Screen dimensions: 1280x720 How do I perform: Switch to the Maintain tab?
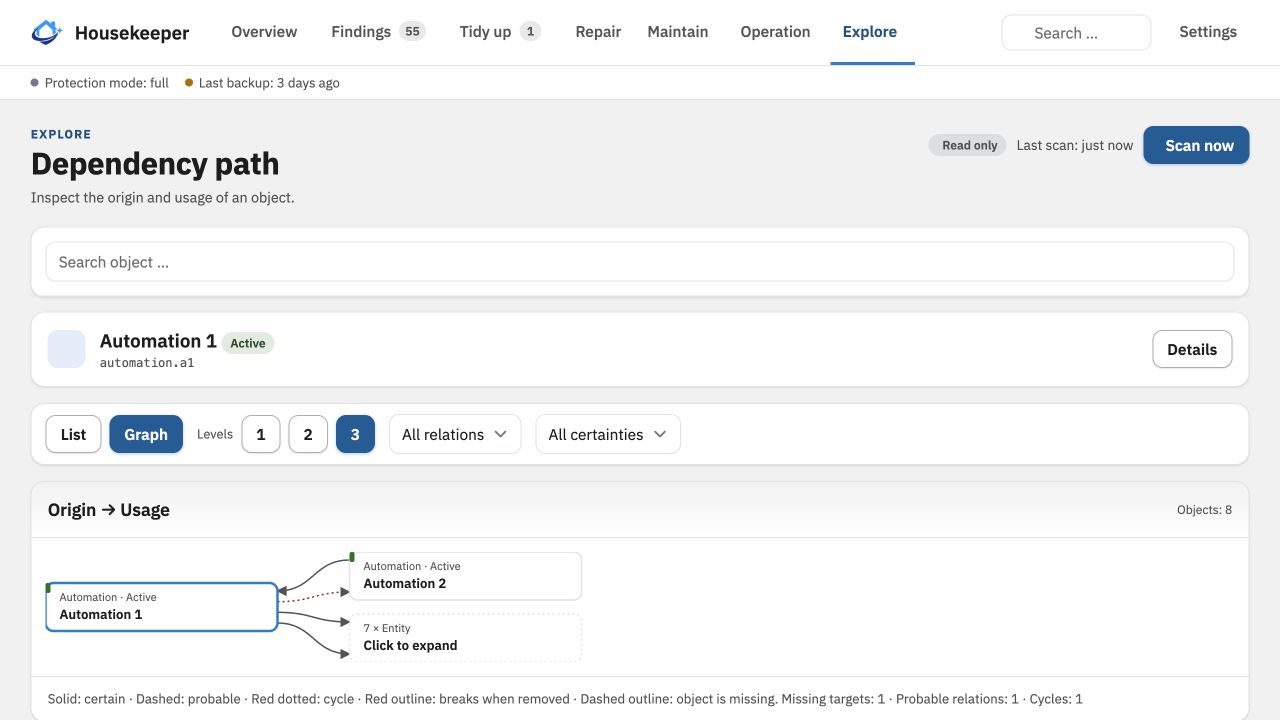678,32
